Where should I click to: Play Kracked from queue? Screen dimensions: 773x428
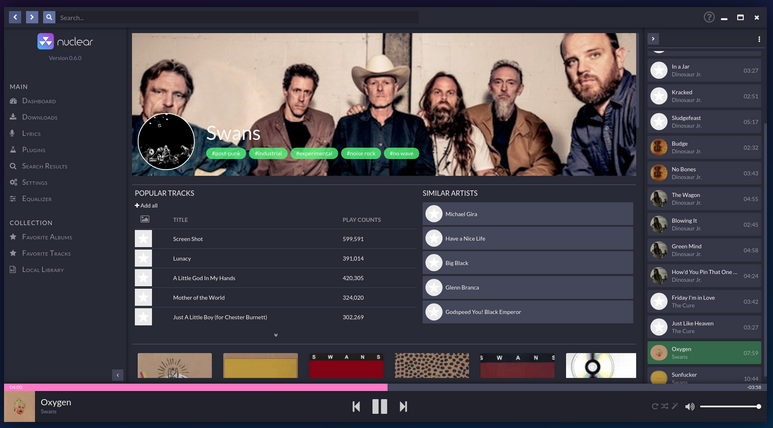(x=704, y=96)
